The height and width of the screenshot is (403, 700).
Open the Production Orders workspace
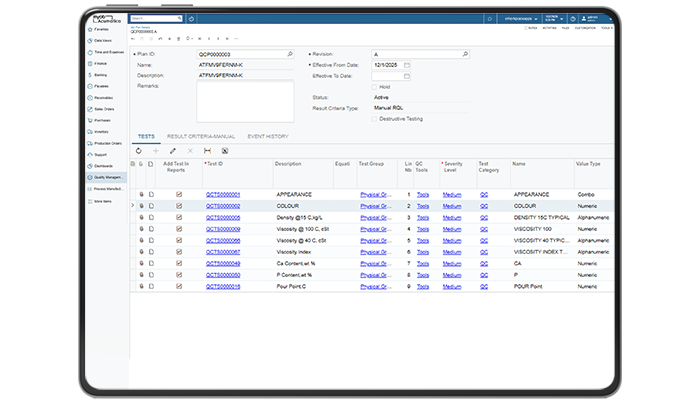(106, 144)
